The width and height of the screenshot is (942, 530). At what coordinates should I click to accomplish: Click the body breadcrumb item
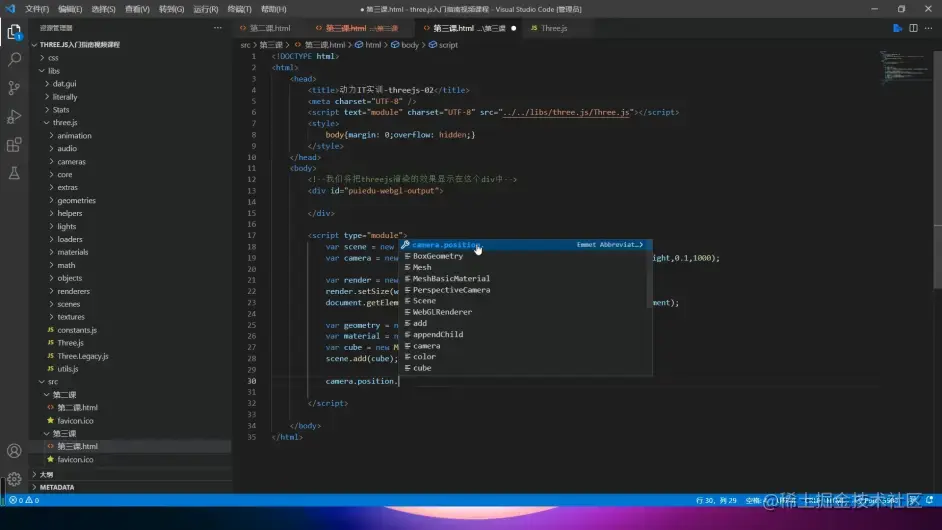405,45
